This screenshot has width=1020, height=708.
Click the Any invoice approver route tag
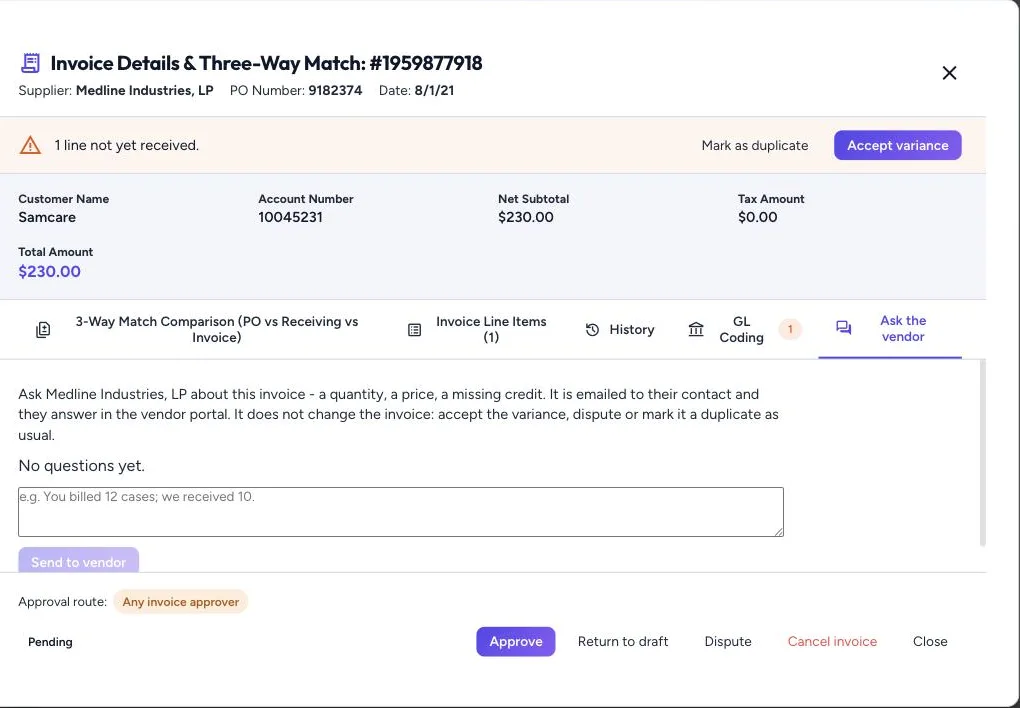point(181,602)
